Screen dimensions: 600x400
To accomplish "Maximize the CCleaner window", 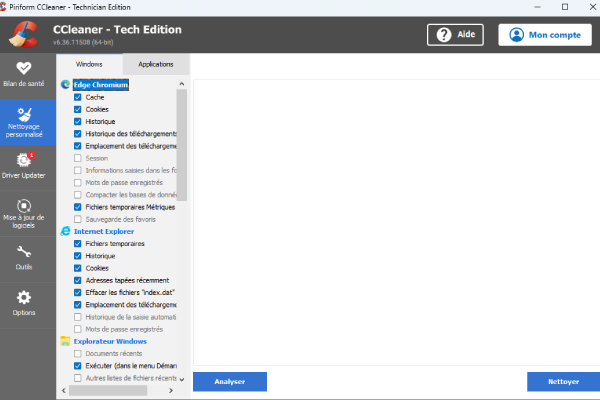I will click(x=565, y=7).
